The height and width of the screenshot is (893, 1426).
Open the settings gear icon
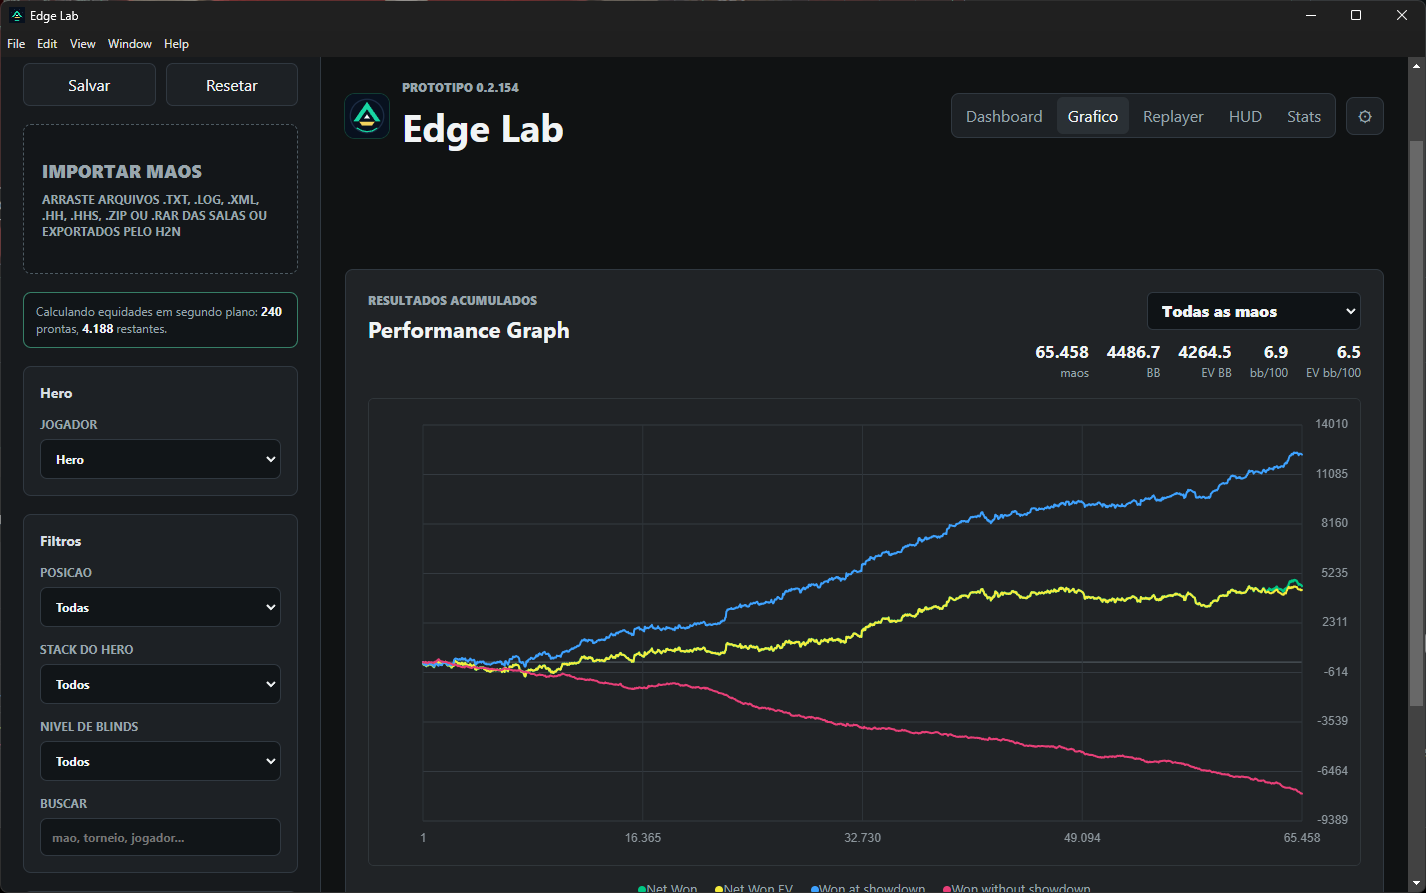[x=1365, y=116]
